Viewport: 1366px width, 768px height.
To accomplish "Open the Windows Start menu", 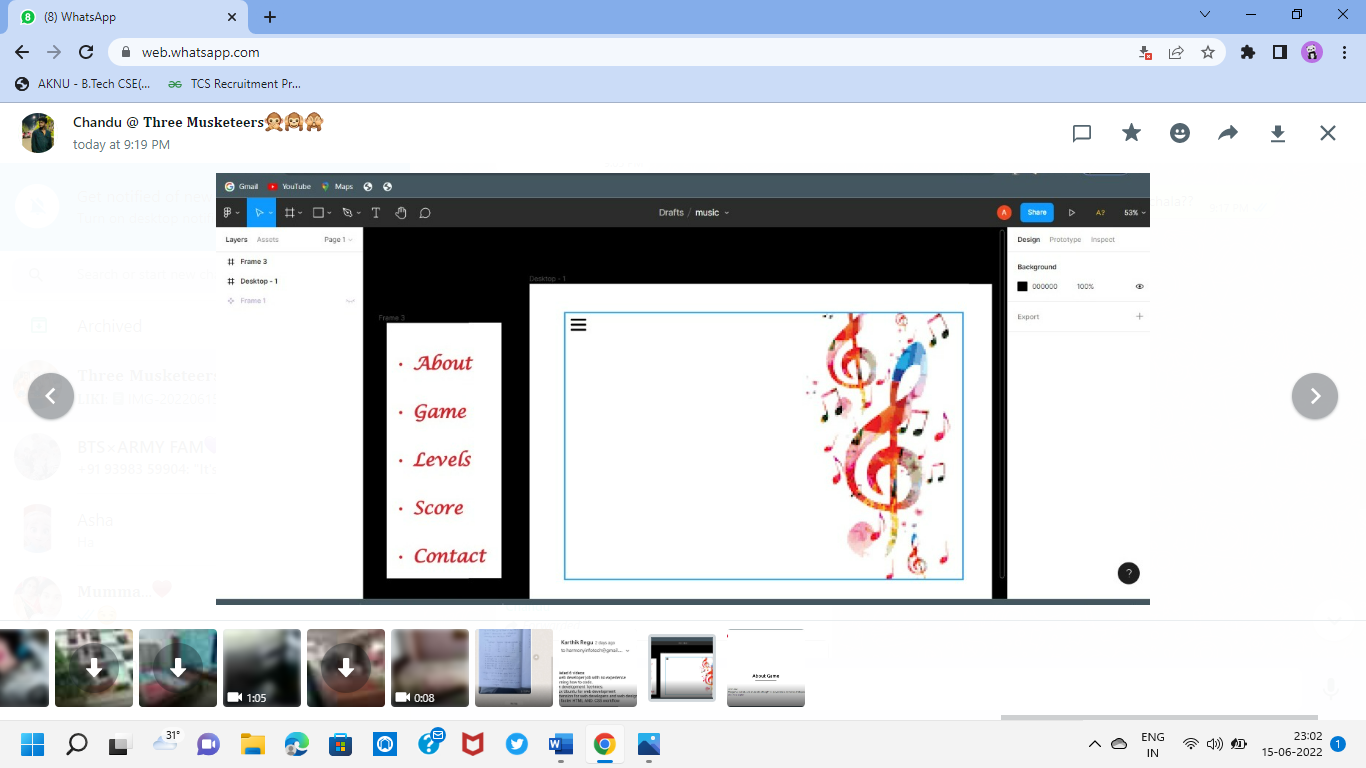I will coord(32,744).
